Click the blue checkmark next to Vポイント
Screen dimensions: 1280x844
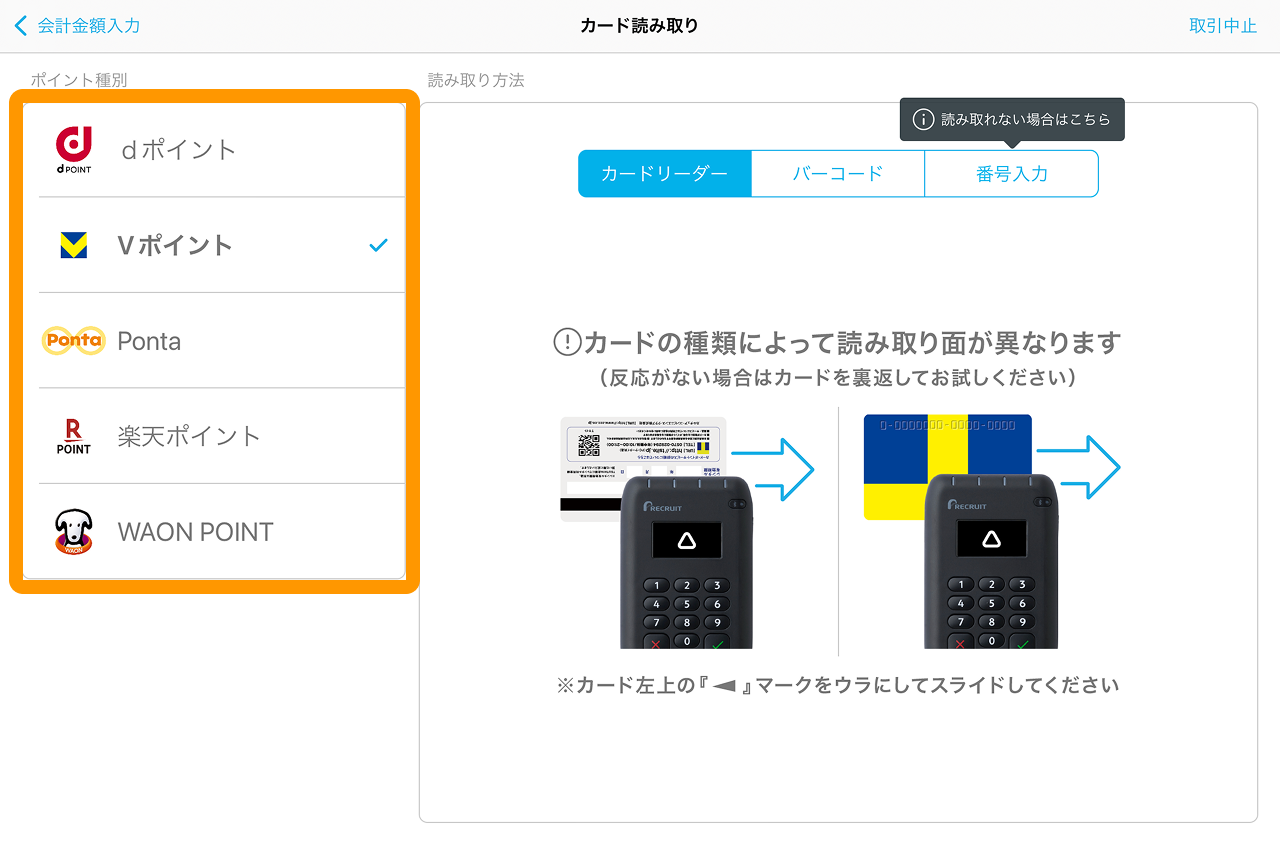tap(378, 245)
